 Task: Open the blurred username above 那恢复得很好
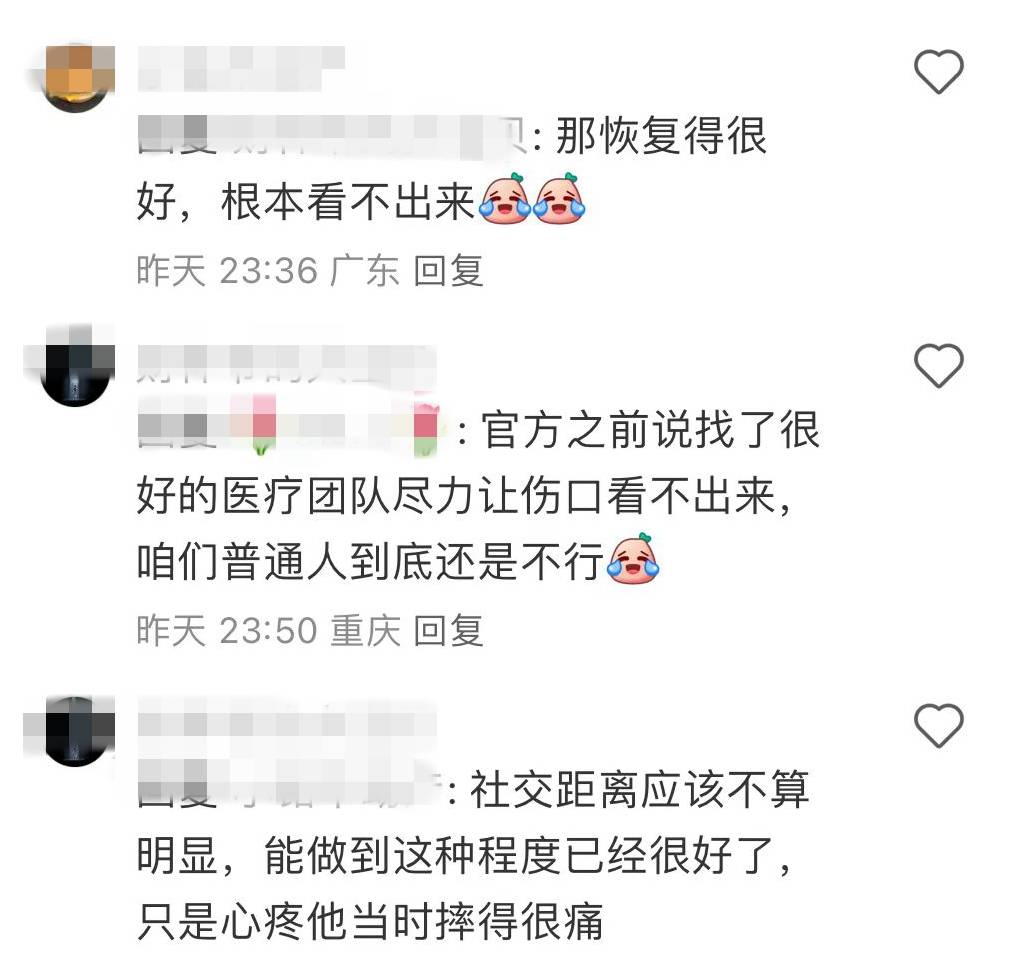[241, 69]
